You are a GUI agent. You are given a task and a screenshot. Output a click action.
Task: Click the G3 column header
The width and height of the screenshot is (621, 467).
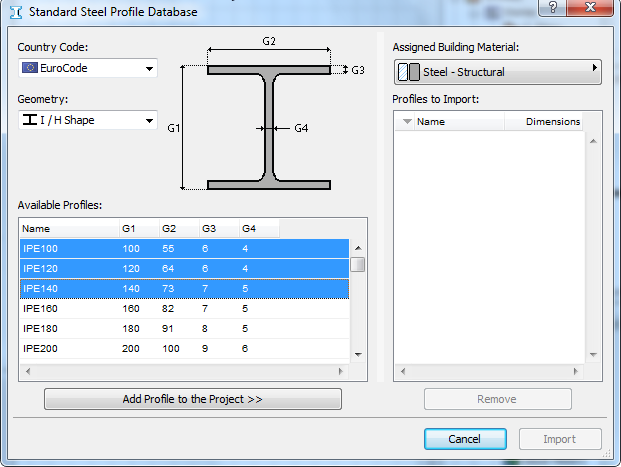pyautogui.click(x=219, y=229)
